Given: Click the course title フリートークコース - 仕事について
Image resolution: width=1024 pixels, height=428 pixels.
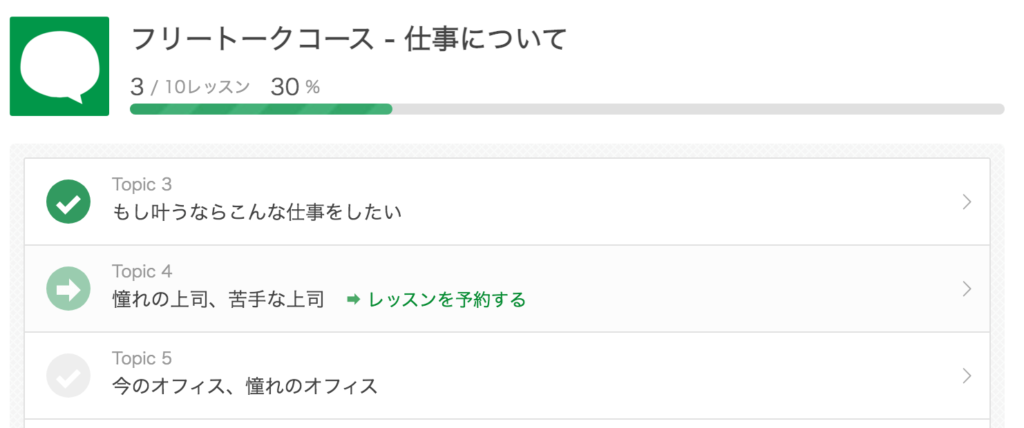Looking at the screenshot, I should 348,40.
